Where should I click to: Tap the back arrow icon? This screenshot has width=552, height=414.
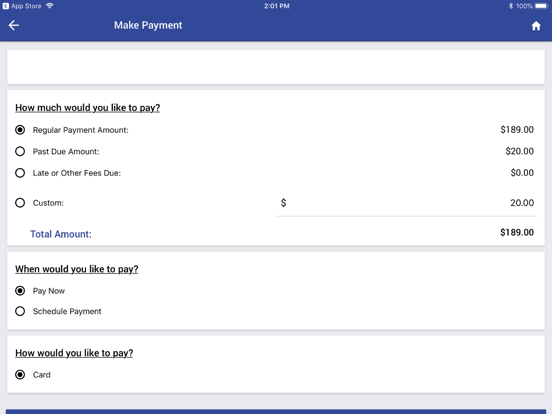[x=14, y=25]
